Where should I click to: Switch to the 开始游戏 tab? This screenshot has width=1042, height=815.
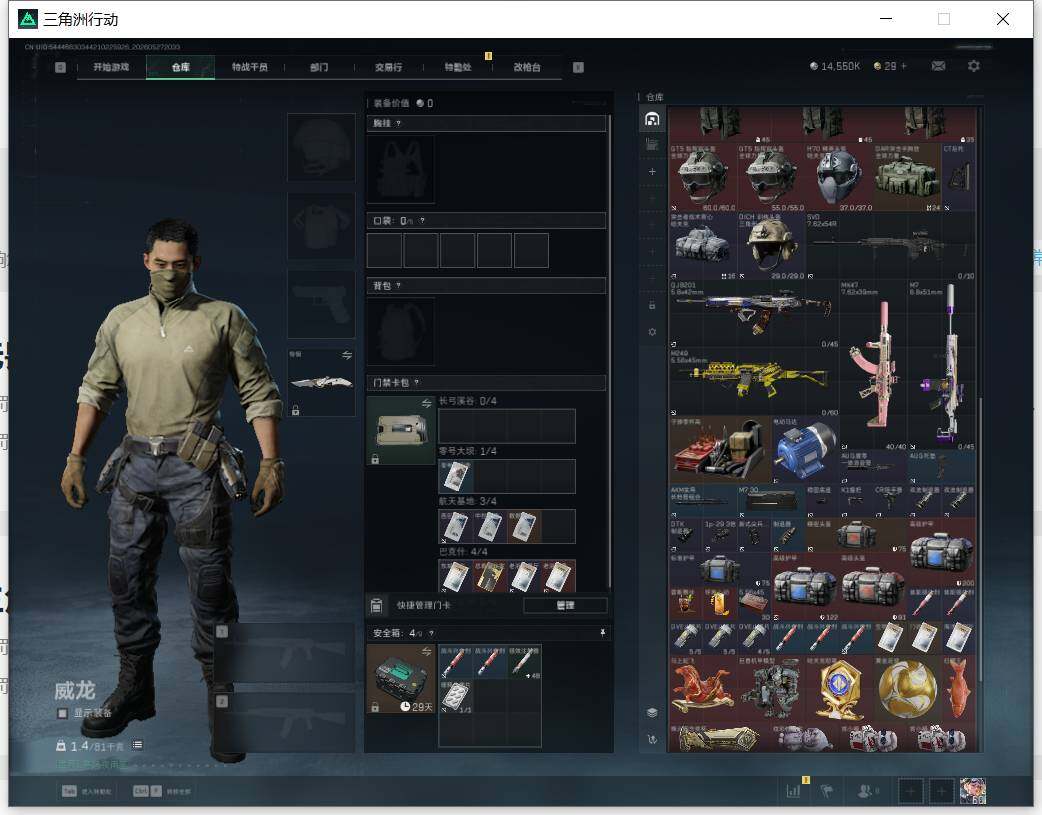(111, 67)
